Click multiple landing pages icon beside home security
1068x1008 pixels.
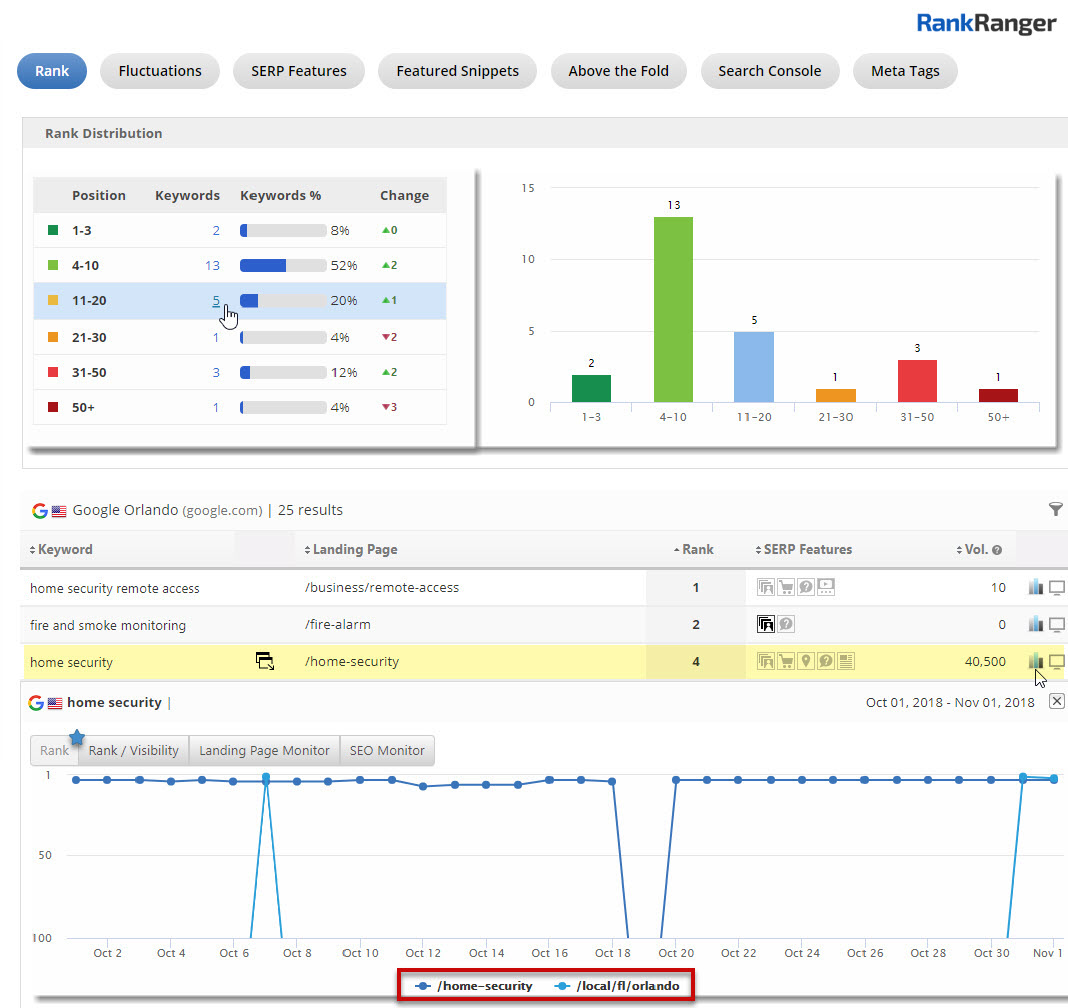[265, 661]
